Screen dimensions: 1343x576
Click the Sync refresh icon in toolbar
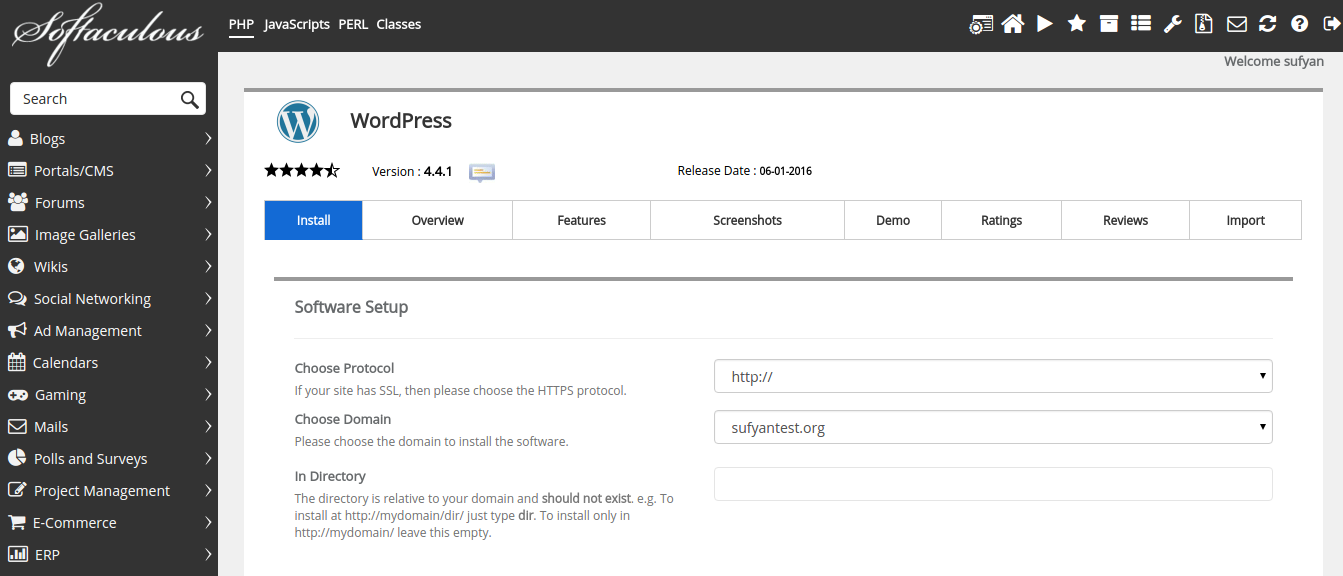[1267, 23]
